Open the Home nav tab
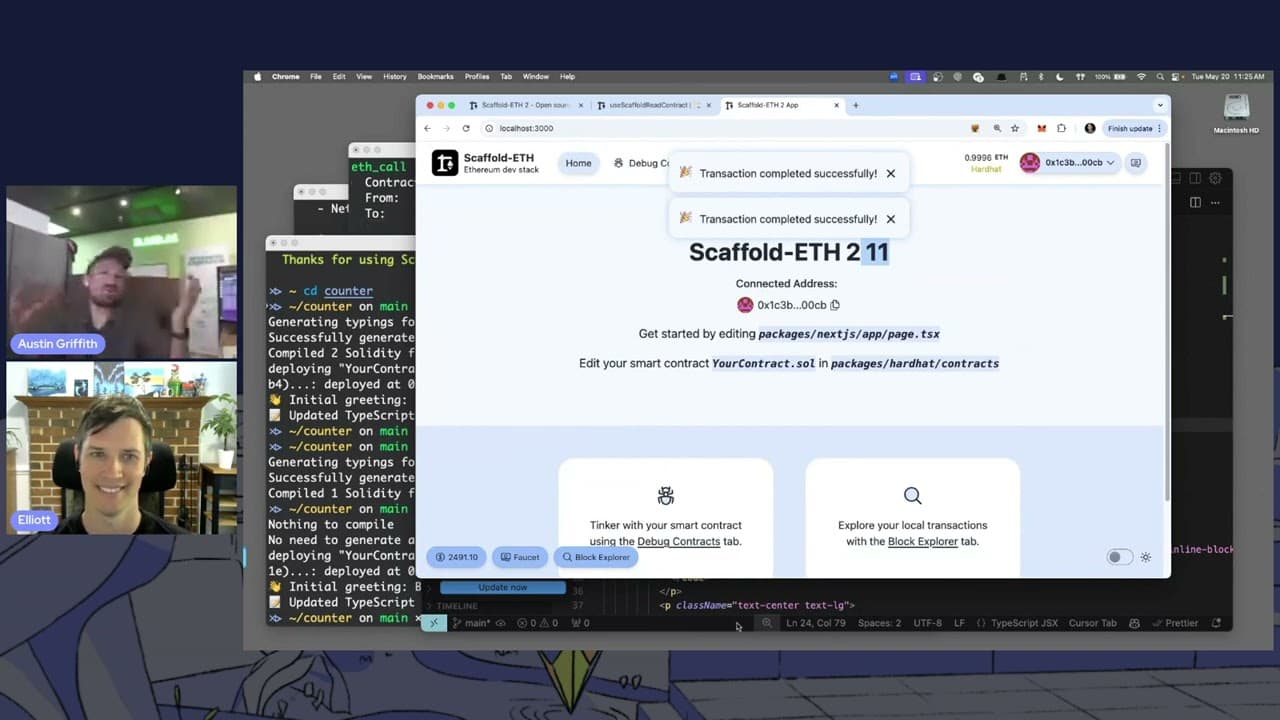The height and width of the screenshot is (720, 1280). point(578,163)
